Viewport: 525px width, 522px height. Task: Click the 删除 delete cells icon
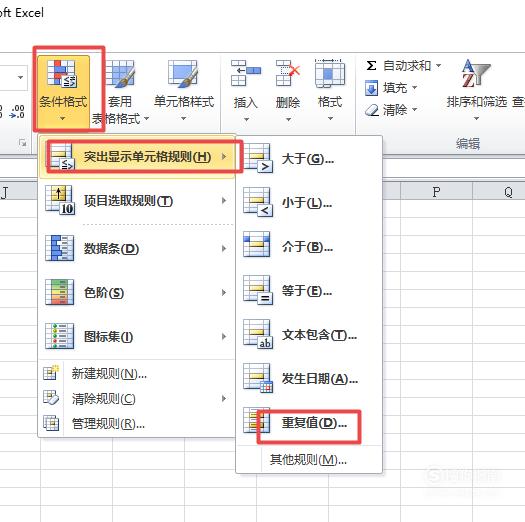pyautogui.click(x=288, y=73)
